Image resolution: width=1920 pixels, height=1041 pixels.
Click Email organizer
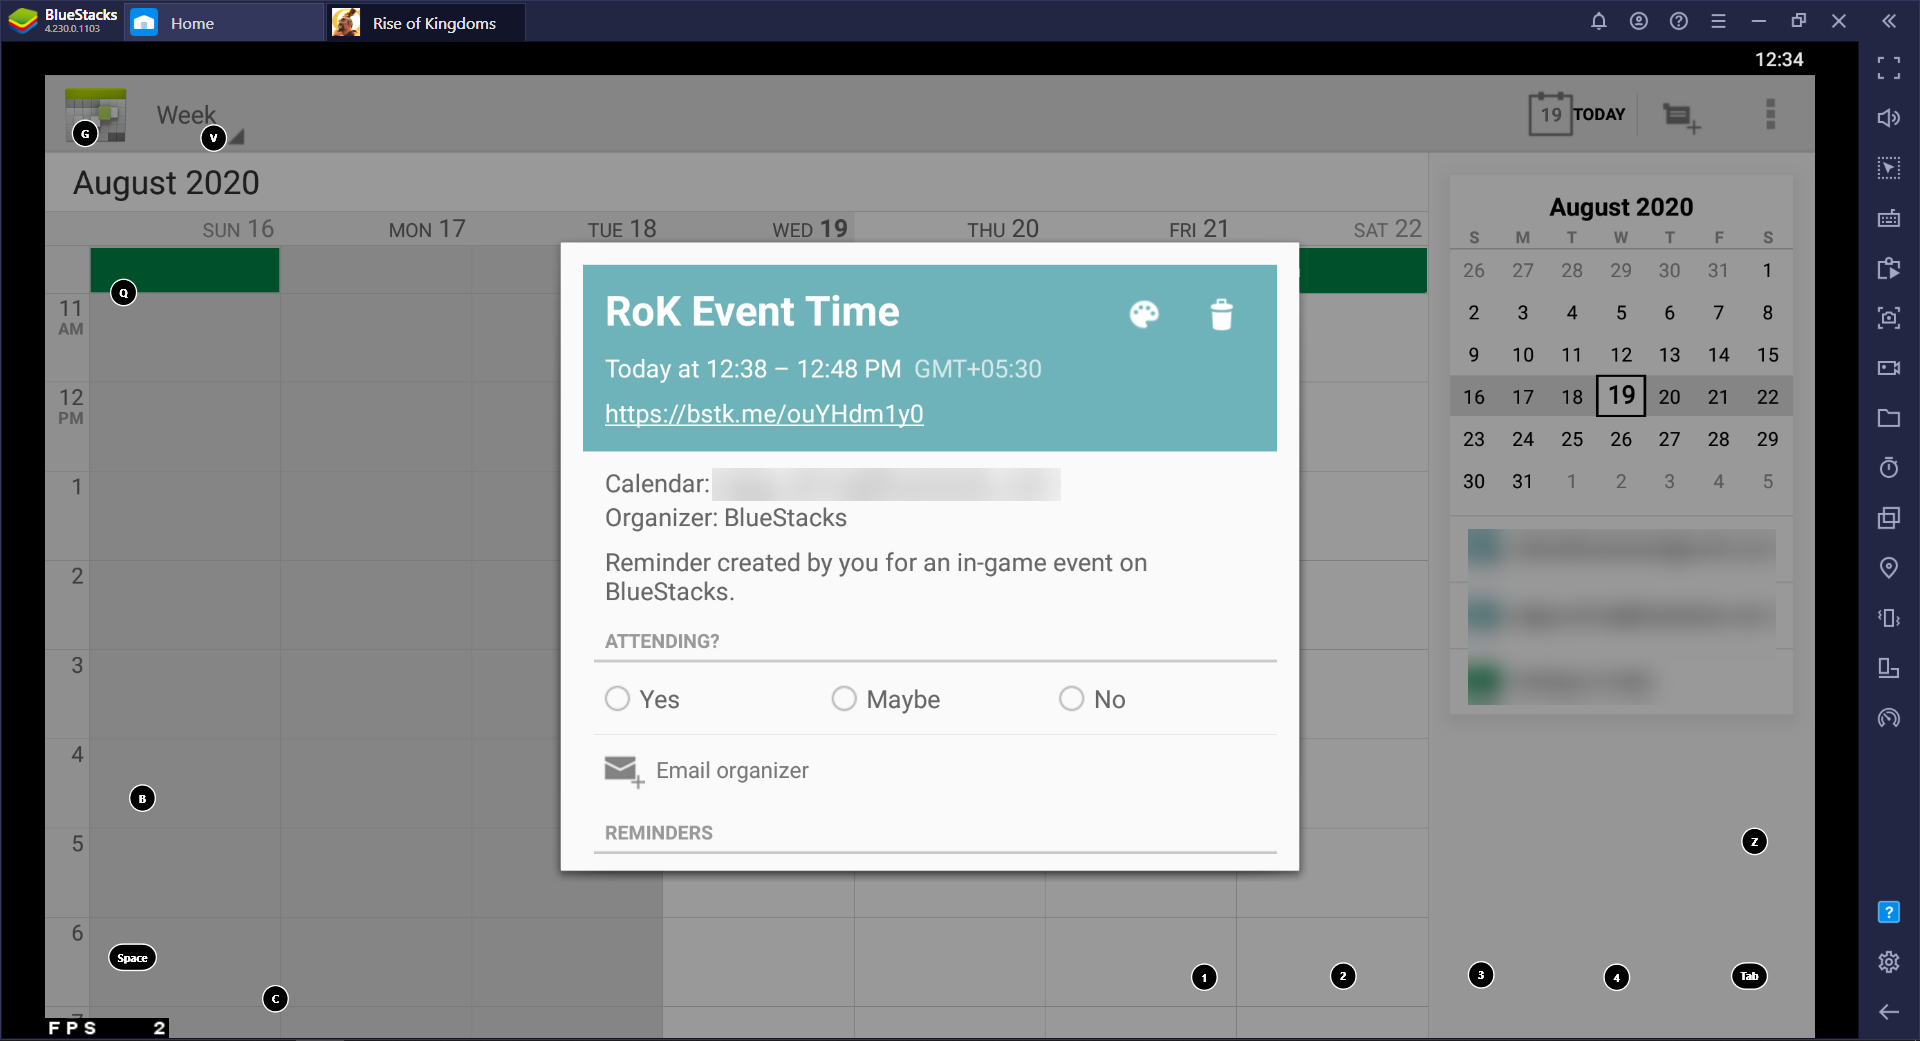point(732,770)
